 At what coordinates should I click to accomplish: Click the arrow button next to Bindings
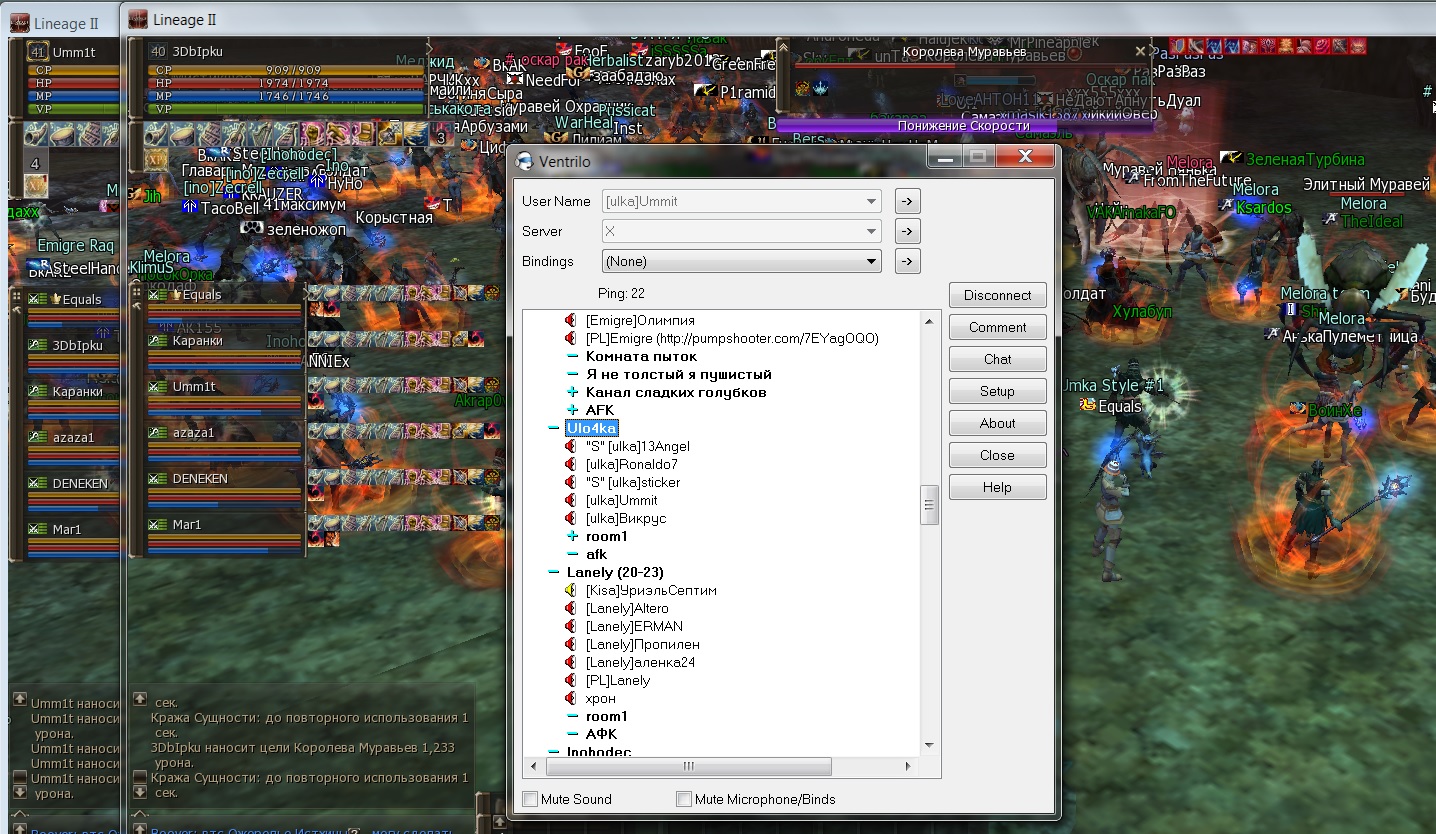(906, 261)
